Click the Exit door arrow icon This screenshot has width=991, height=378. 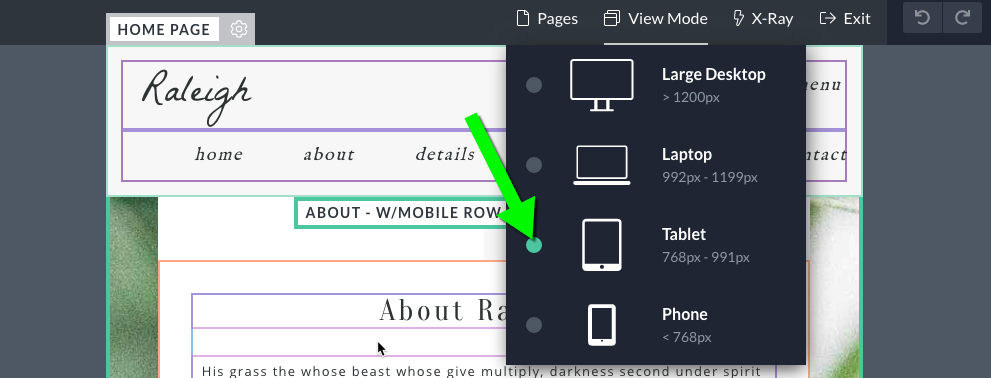click(827, 18)
